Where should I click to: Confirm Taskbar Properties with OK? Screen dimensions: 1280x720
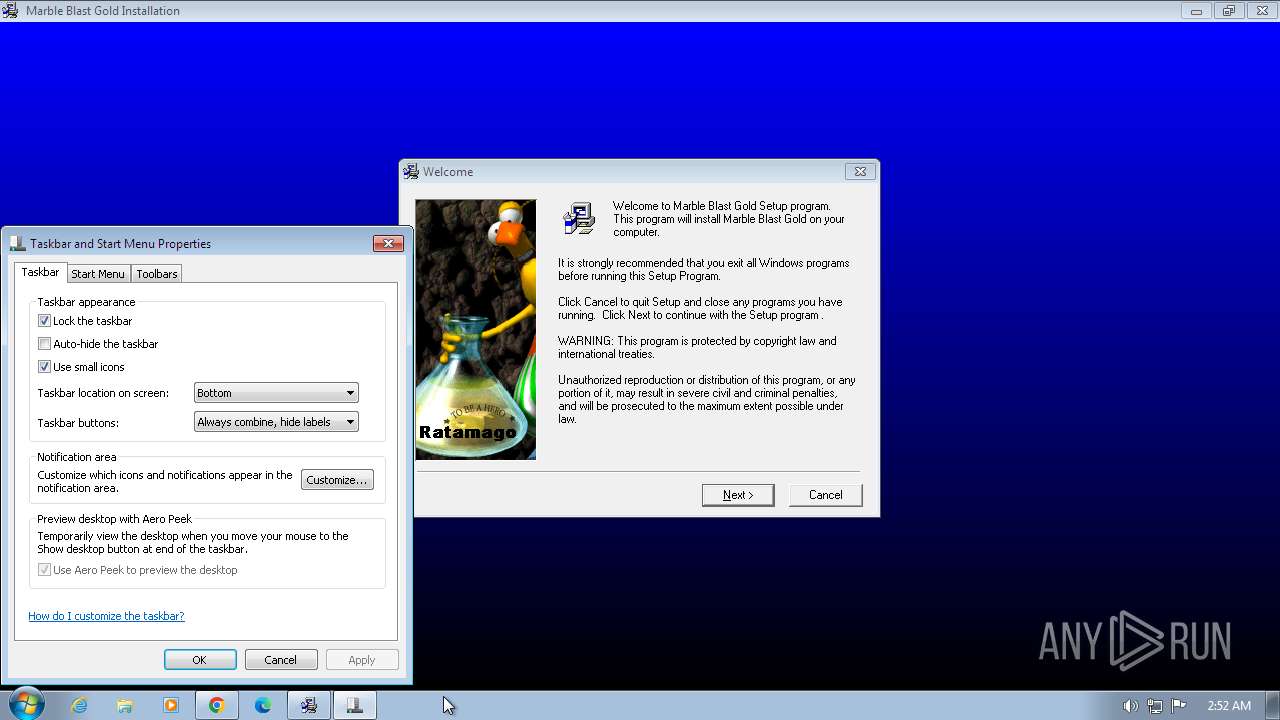click(200, 660)
